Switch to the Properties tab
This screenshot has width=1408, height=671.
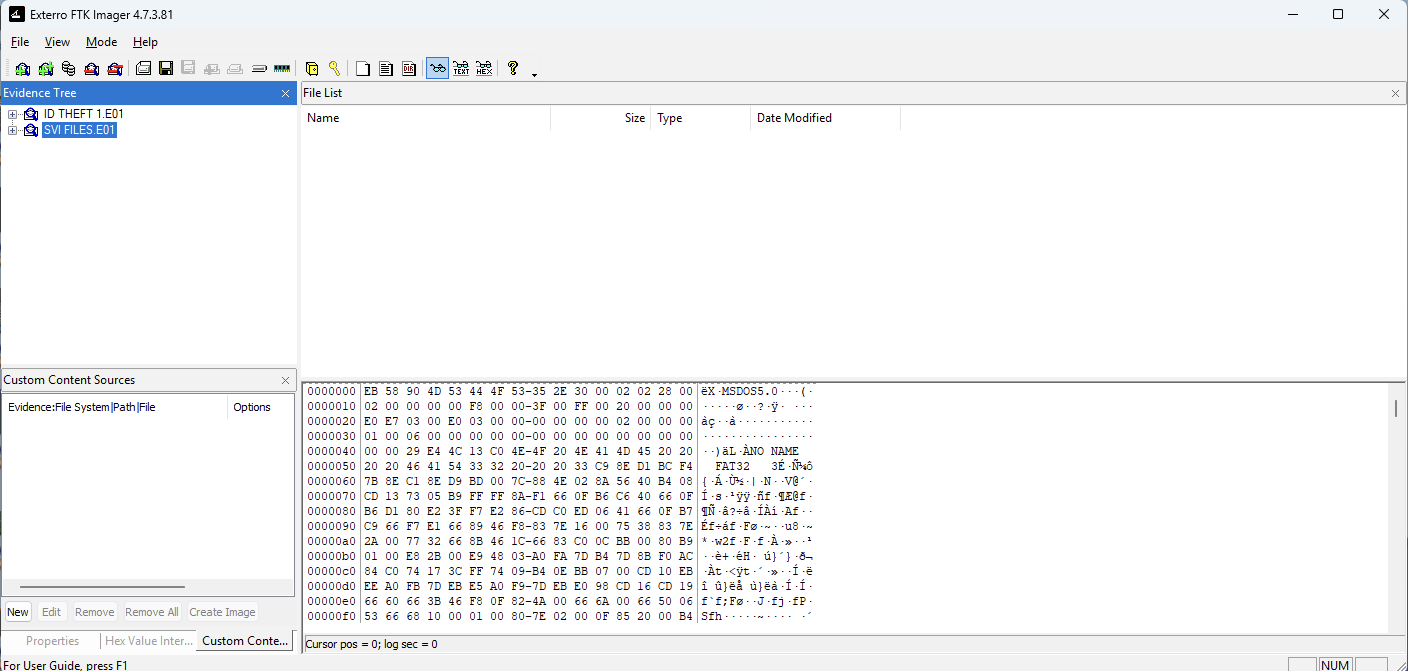[x=52, y=641]
